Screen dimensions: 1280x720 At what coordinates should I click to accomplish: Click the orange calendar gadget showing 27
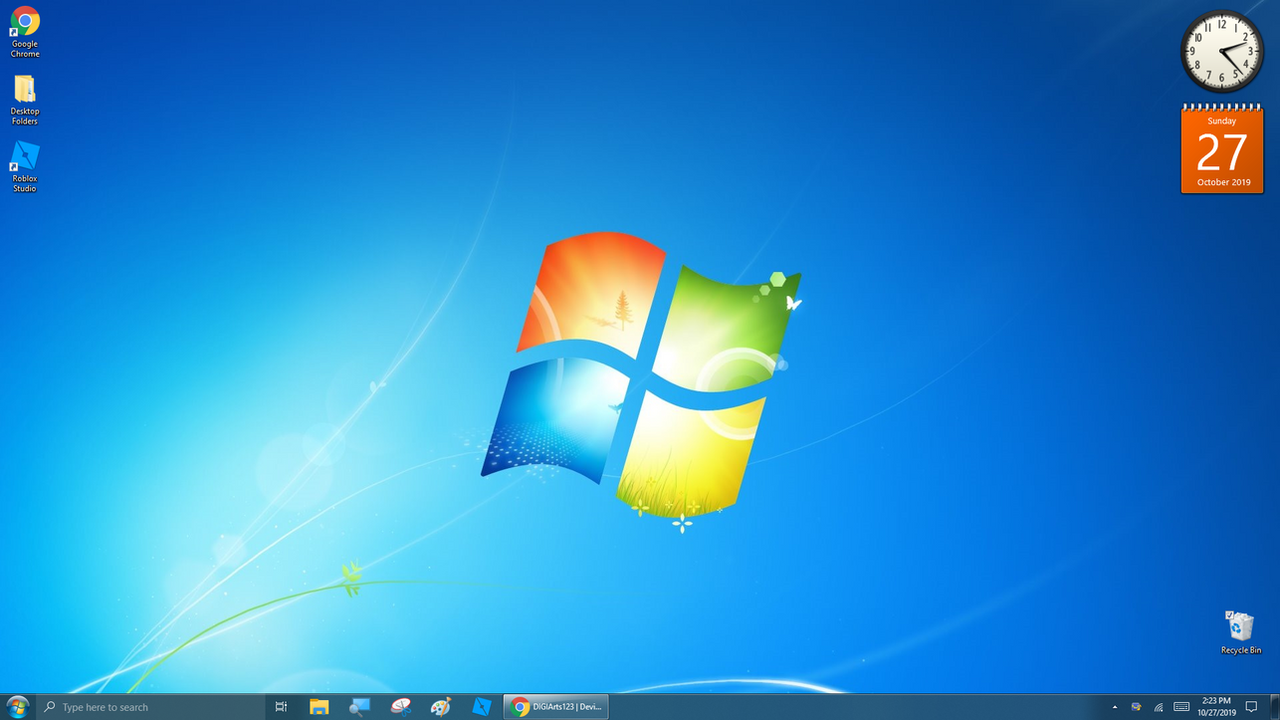[1222, 149]
